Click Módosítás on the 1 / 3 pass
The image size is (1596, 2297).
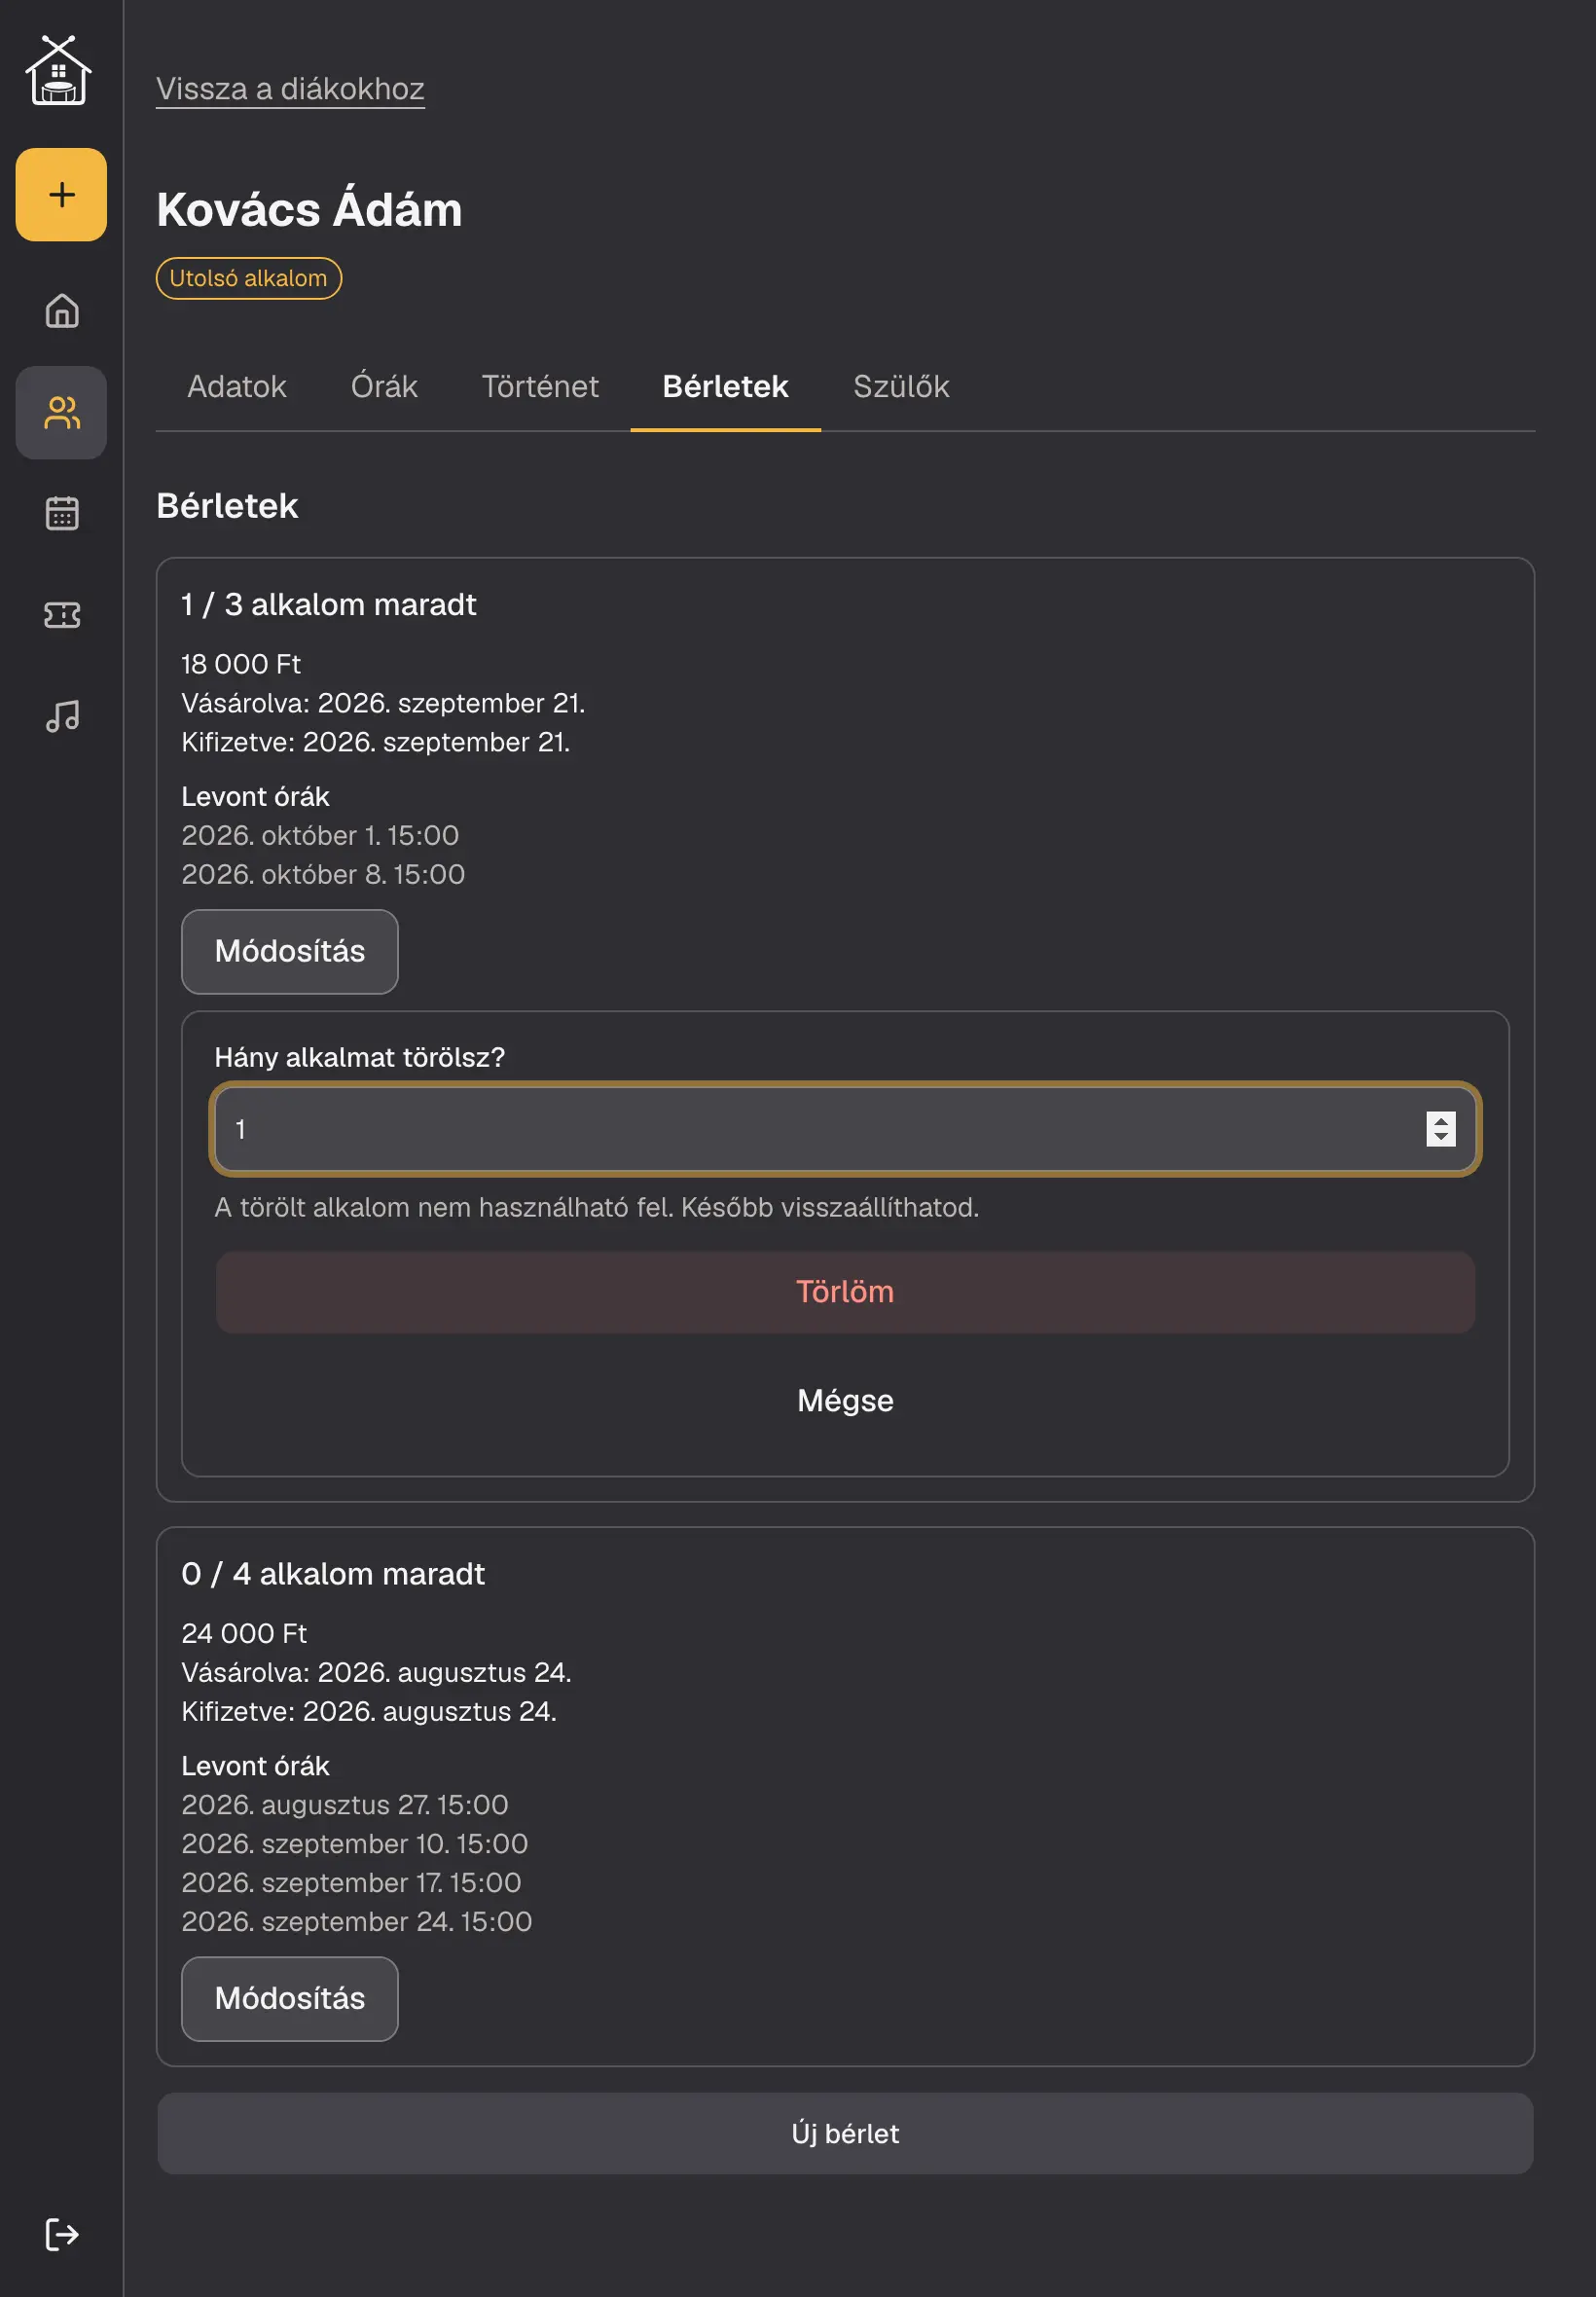coord(290,951)
